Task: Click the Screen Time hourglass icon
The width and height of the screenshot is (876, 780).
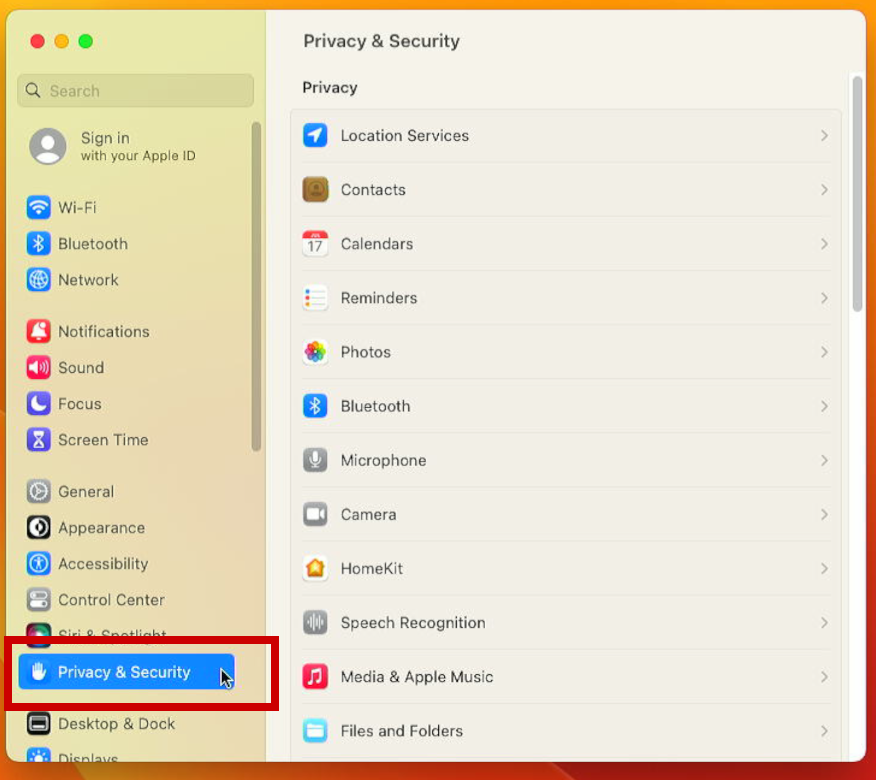Action: (x=39, y=440)
